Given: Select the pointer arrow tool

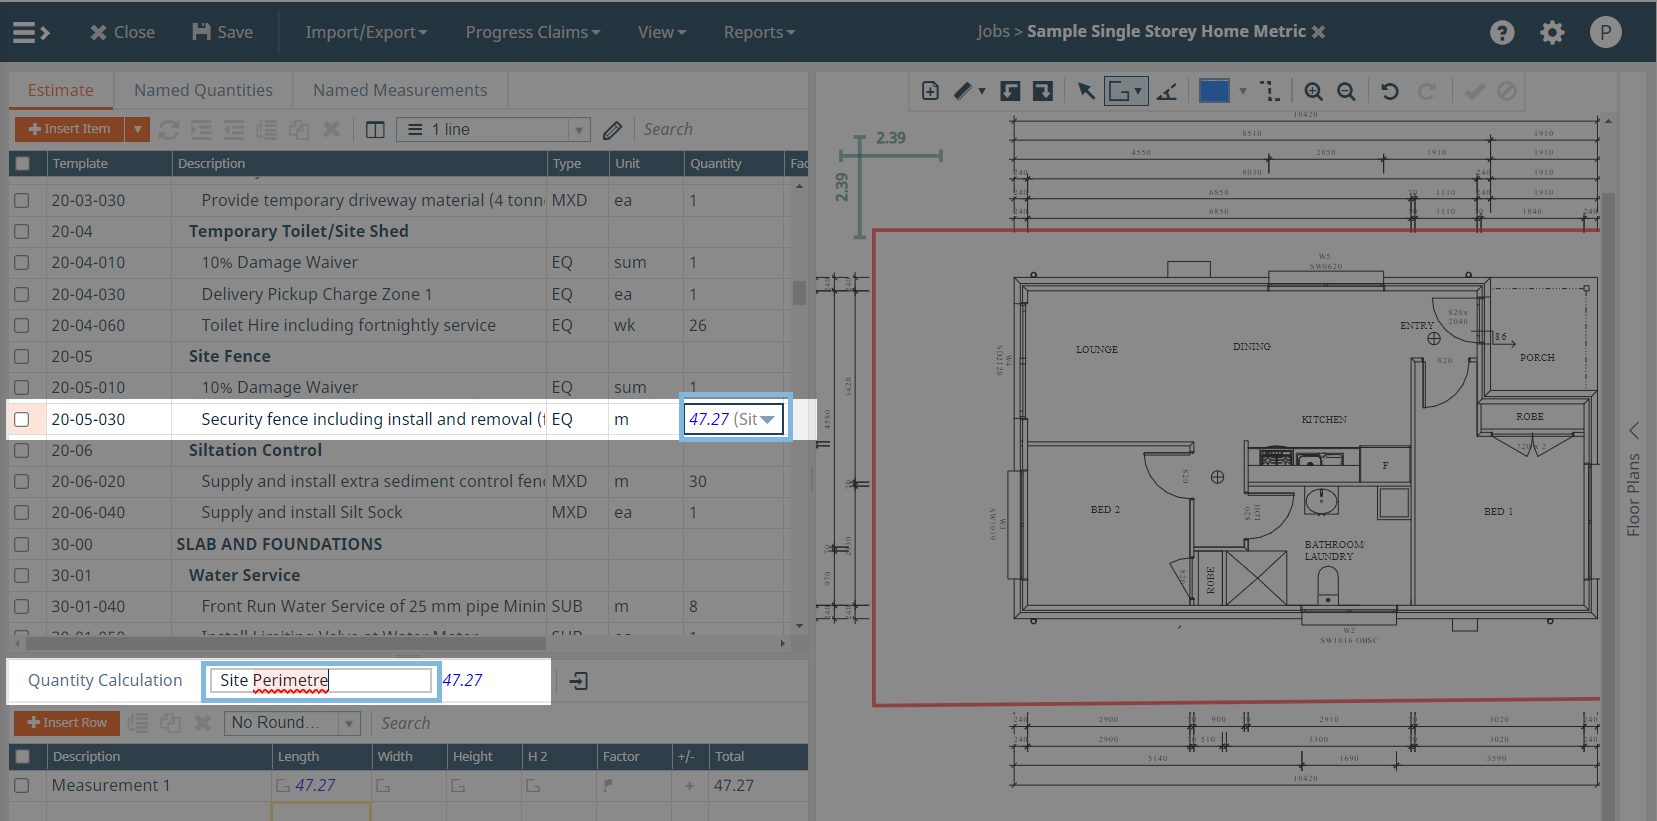Looking at the screenshot, I should pyautogui.click(x=1086, y=91).
